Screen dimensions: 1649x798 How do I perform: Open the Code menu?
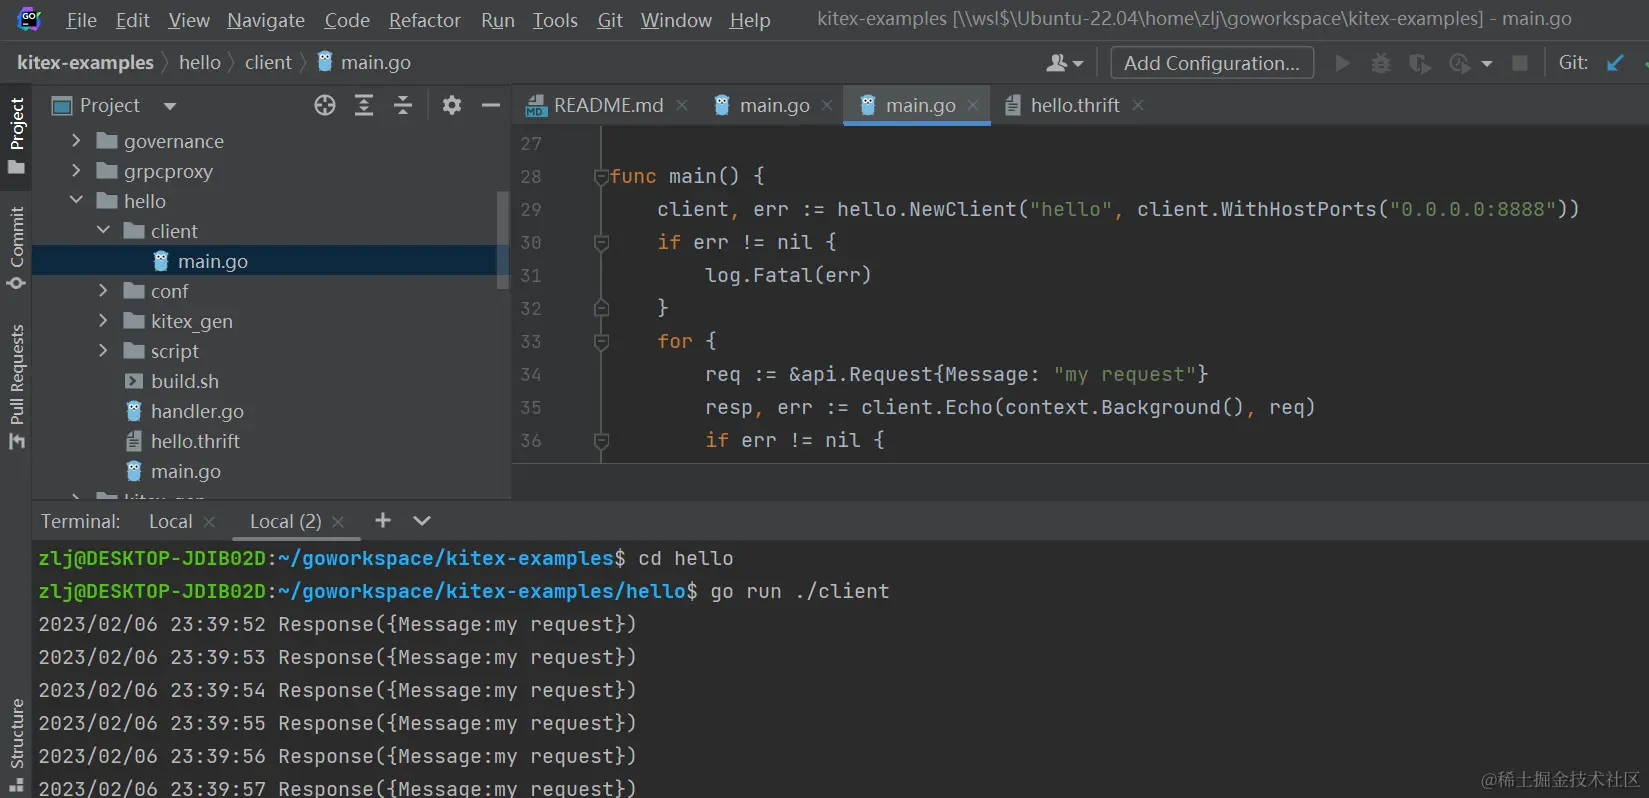[347, 20]
